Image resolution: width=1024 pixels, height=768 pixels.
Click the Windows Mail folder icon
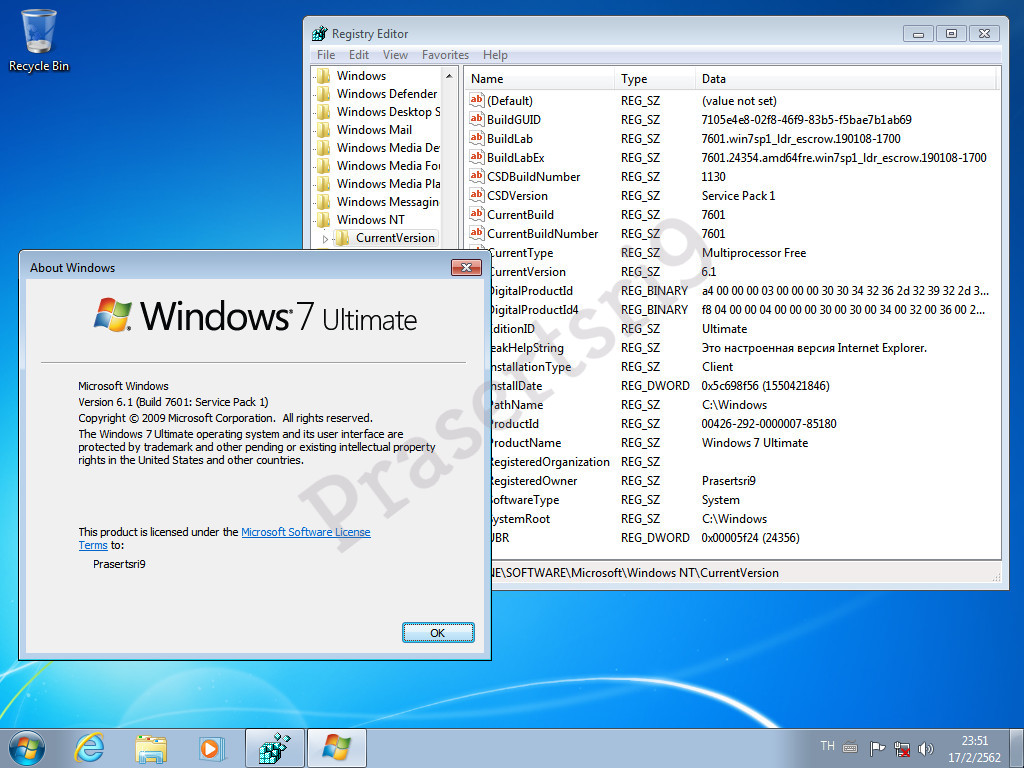[x=323, y=129]
